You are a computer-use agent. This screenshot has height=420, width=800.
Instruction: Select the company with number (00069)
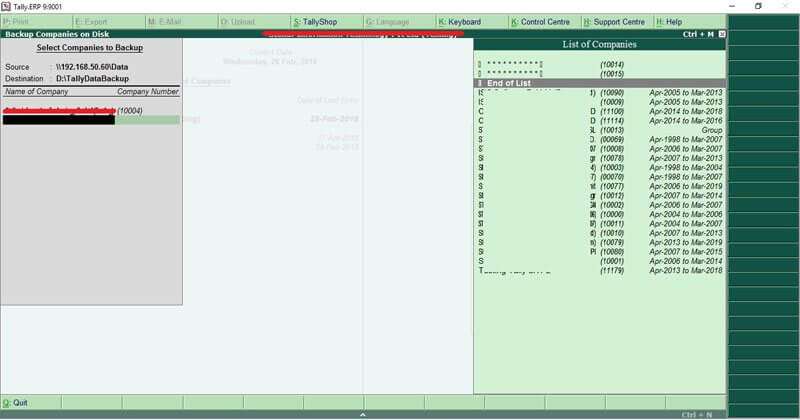click(599, 139)
